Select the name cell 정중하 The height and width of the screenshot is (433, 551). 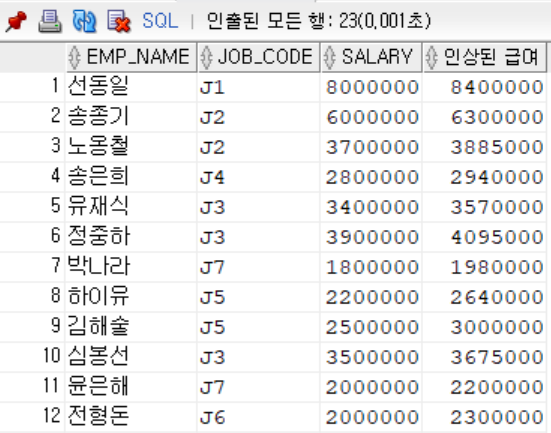coord(131,237)
